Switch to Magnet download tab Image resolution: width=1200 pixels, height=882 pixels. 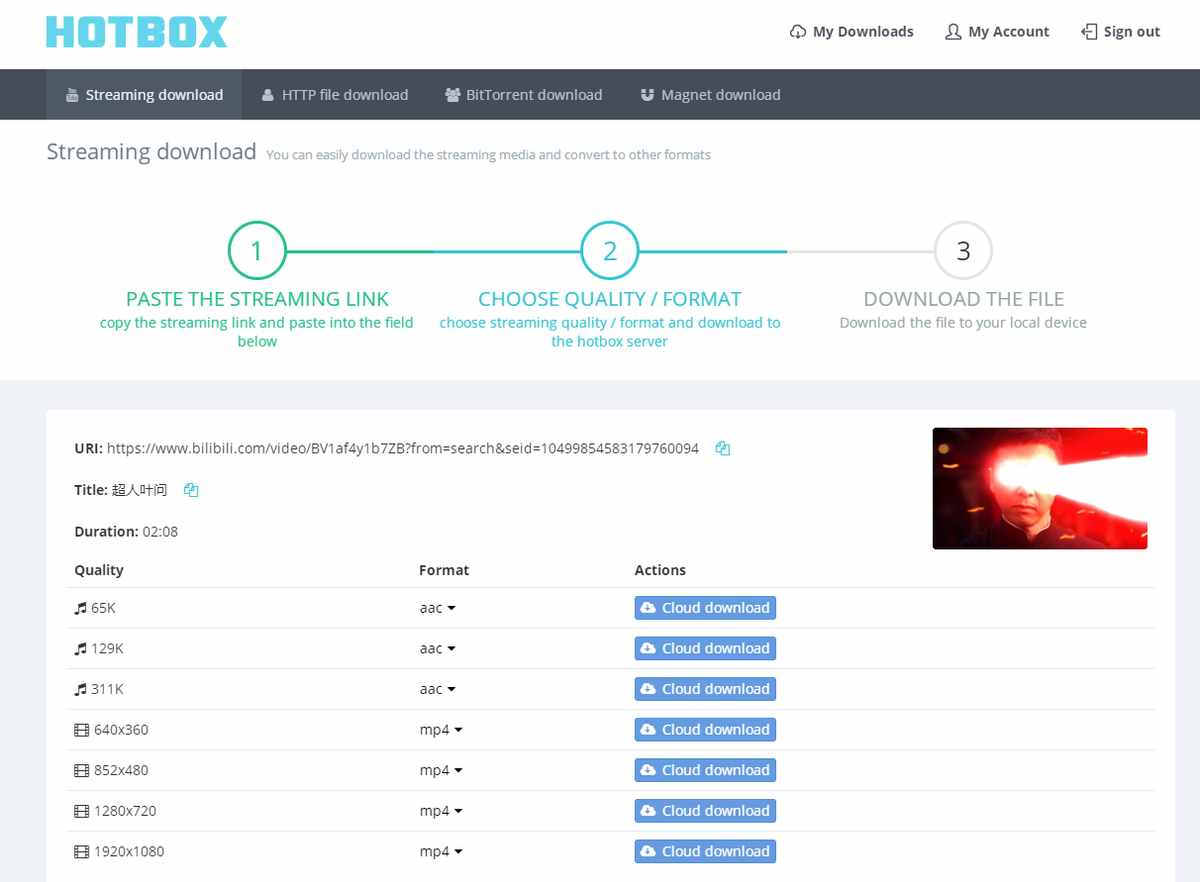point(710,95)
